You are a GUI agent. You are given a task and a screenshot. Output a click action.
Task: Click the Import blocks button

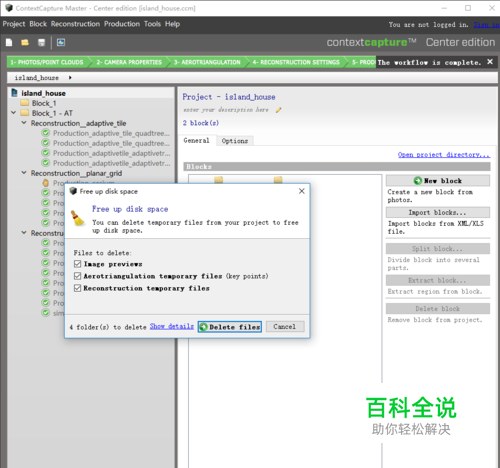(438, 212)
